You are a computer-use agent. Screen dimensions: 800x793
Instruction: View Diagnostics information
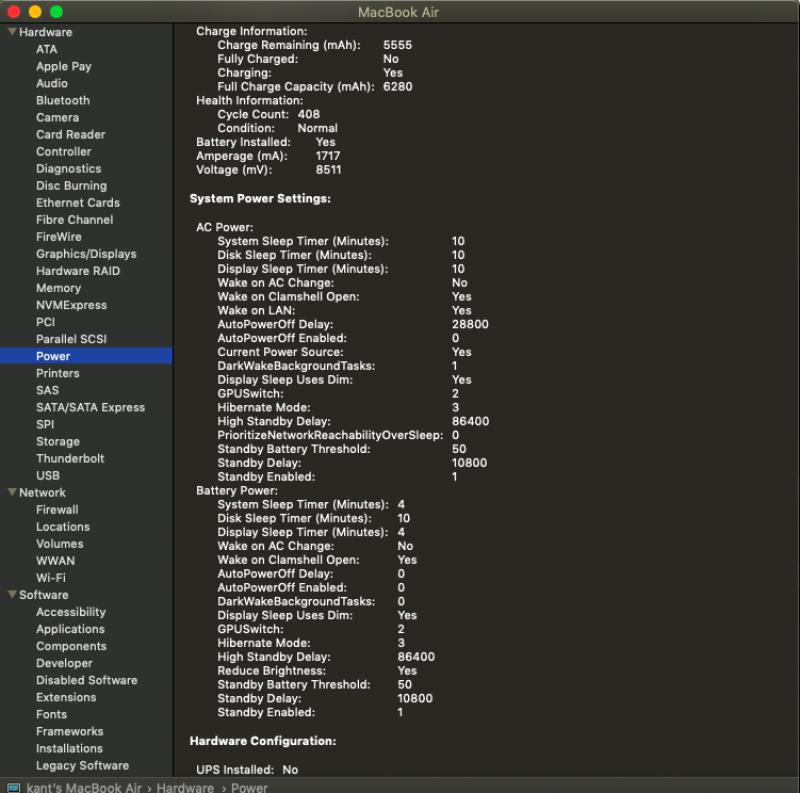[x=69, y=168]
